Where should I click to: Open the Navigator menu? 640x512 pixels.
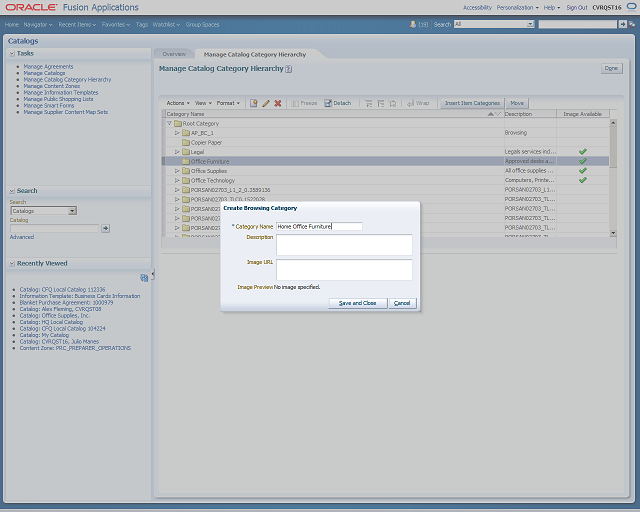click(x=38, y=25)
